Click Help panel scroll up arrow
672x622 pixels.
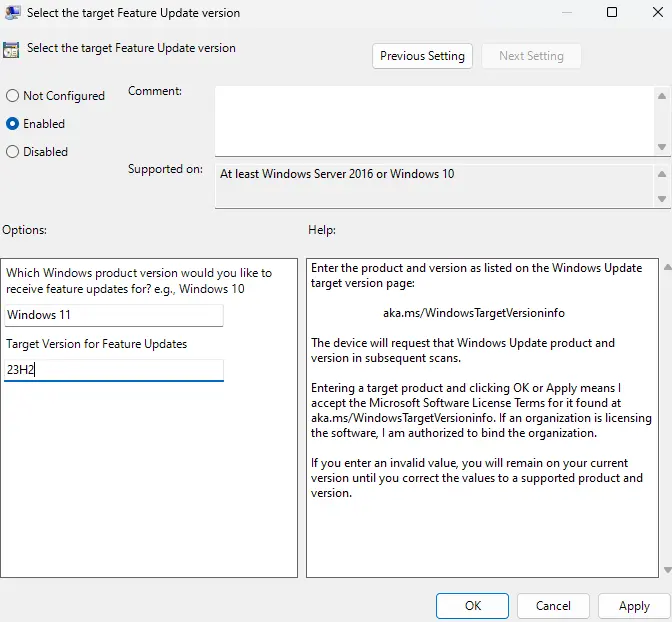click(667, 267)
